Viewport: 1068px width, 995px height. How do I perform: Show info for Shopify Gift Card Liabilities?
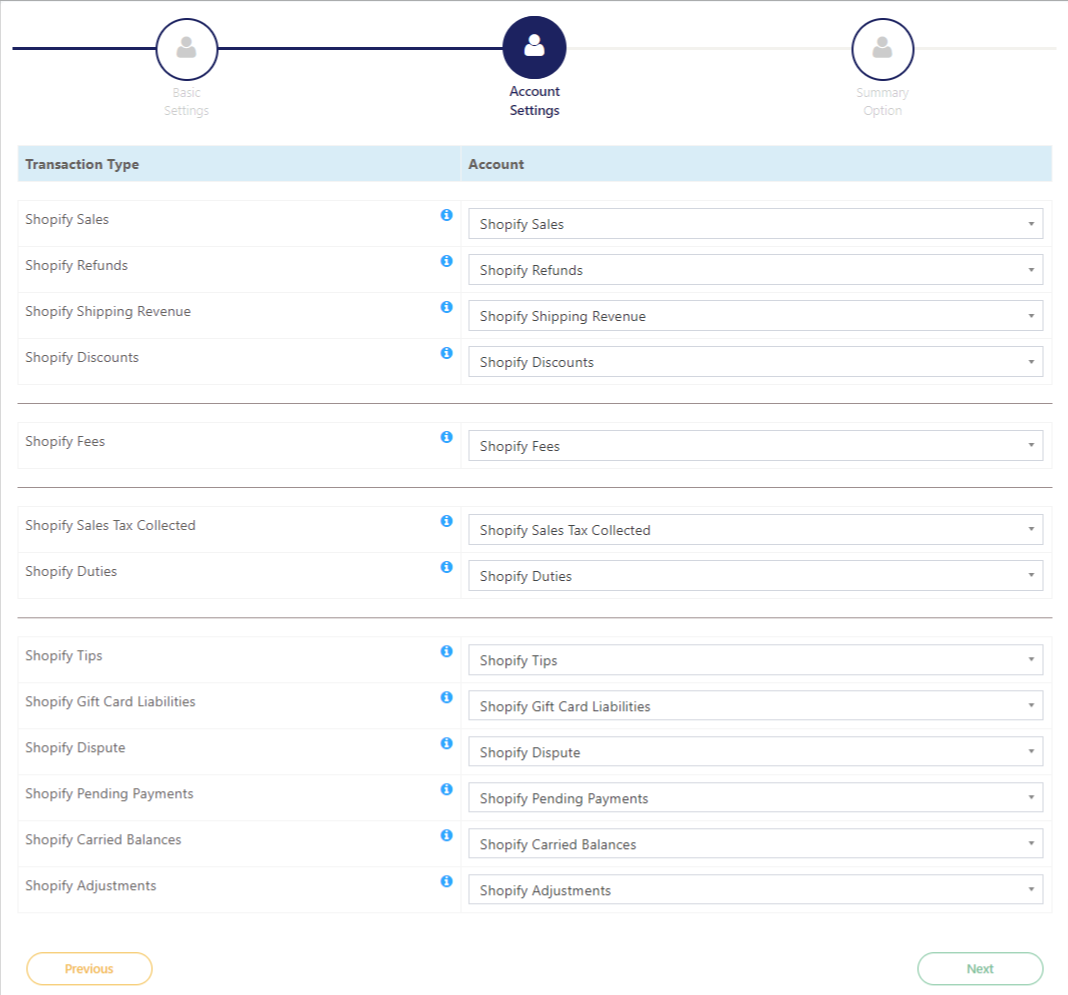click(x=446, y=697)
